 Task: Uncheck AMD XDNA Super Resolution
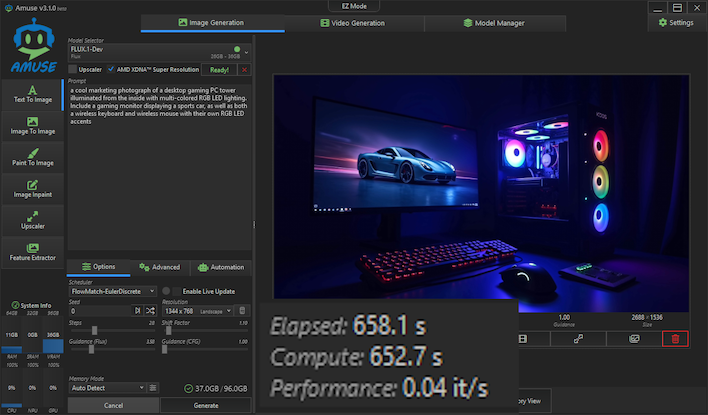[x=111, y=70]
